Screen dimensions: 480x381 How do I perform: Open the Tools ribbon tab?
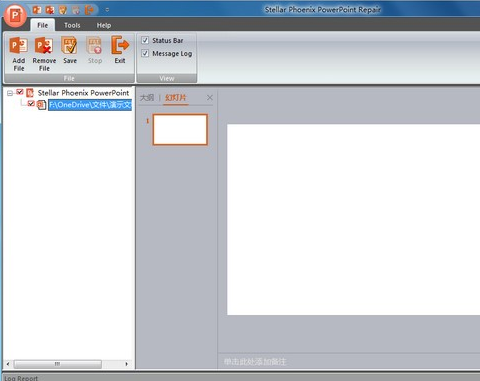click(x=72, y=25)
